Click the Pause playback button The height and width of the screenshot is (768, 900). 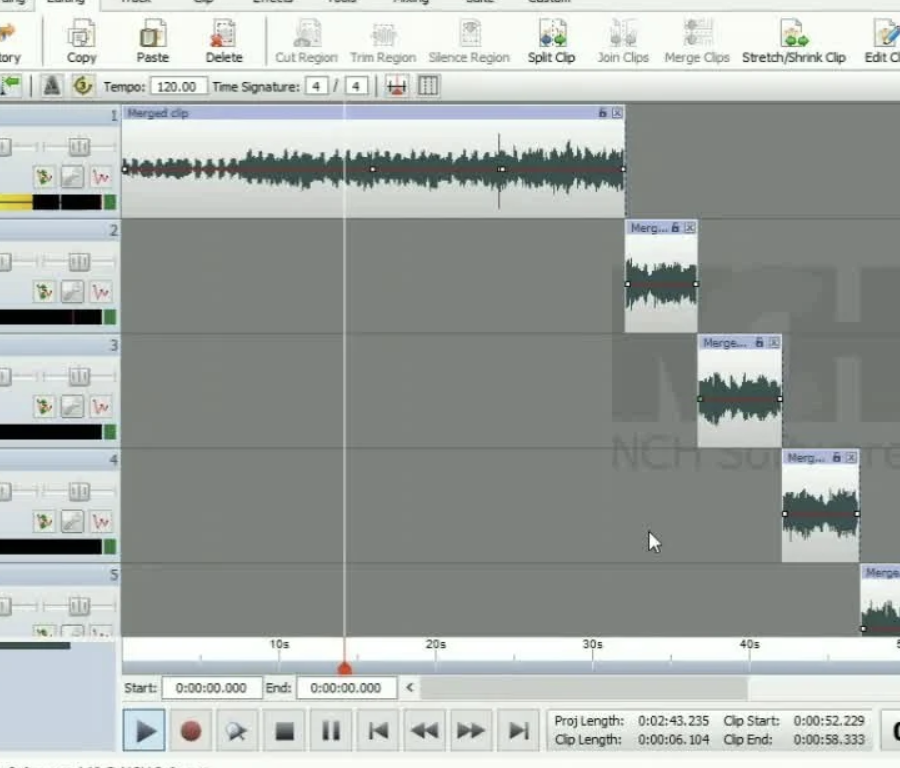pyautogui.click(x=331, y=731)
